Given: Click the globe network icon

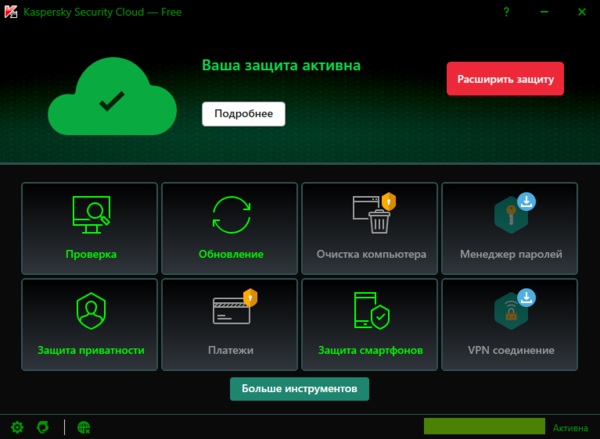Looking at the screenshot, I should [83, 427].
